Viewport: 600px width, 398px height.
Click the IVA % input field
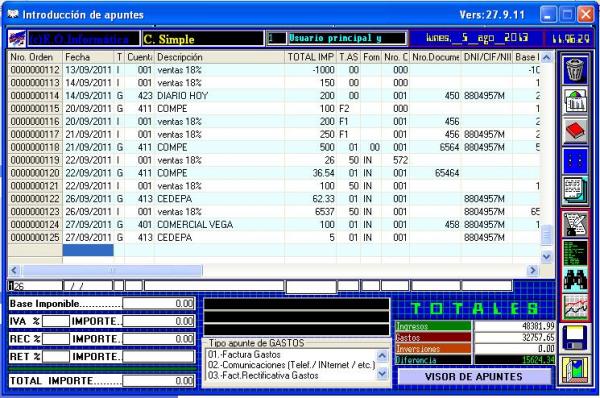(56, 321)
